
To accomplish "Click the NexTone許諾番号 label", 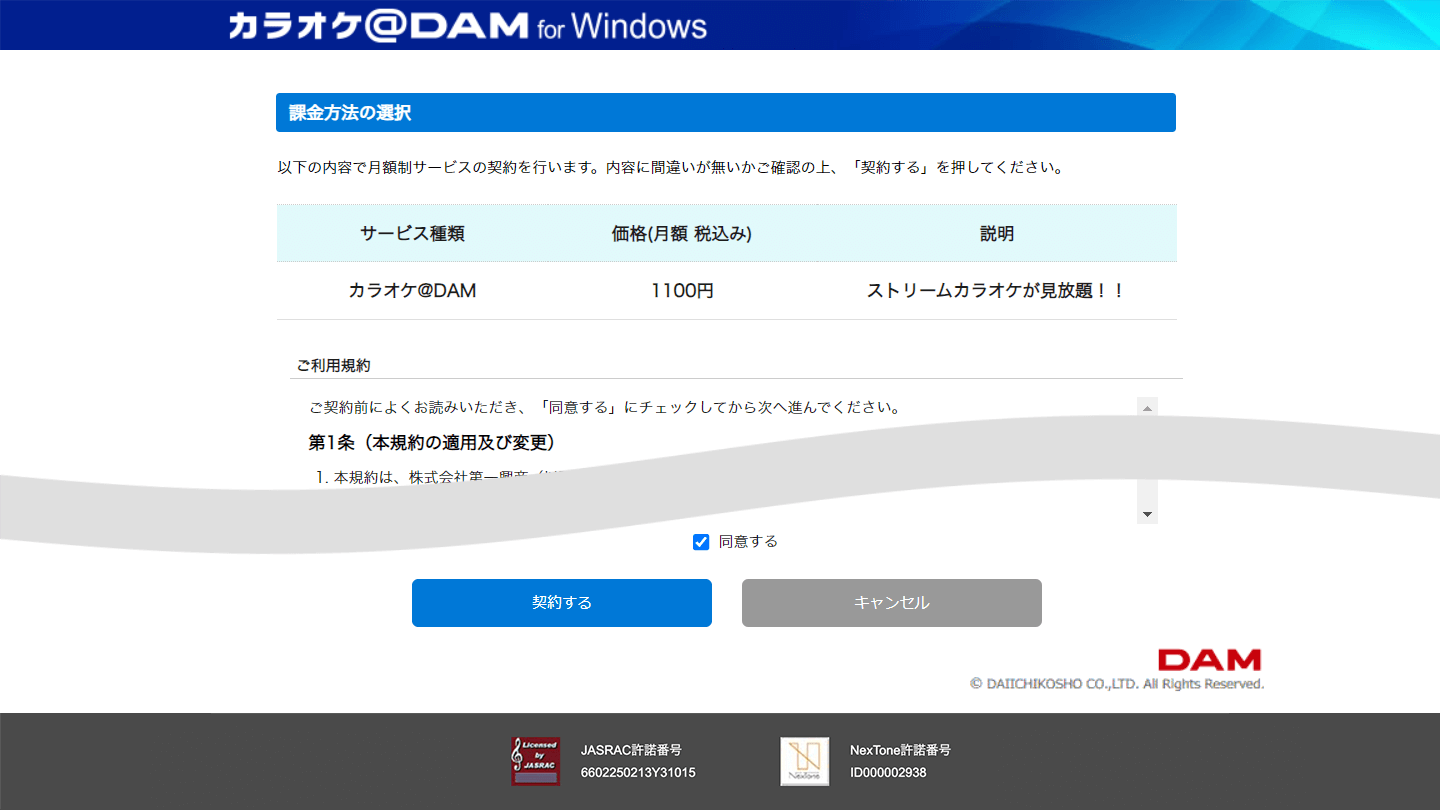I will [900, 750].
